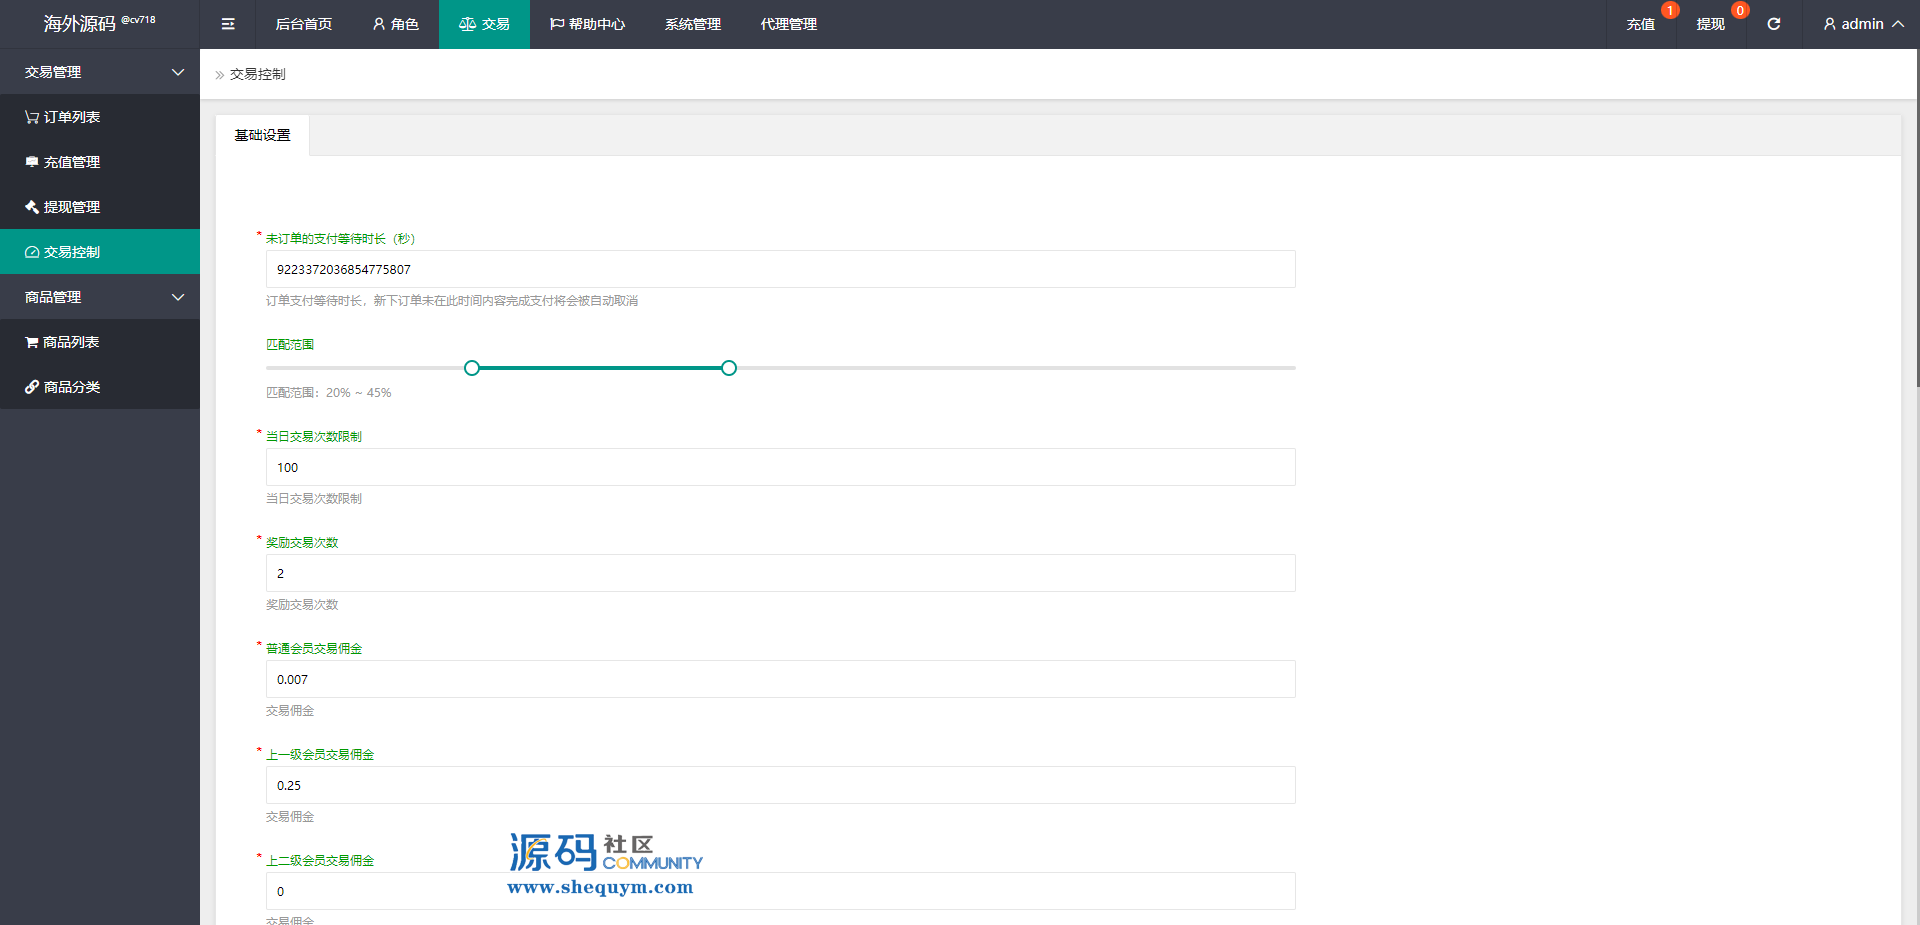Click the icon next to 充值管理
Viewport: 1920px width, 925px height.
[x=32, y=162]
